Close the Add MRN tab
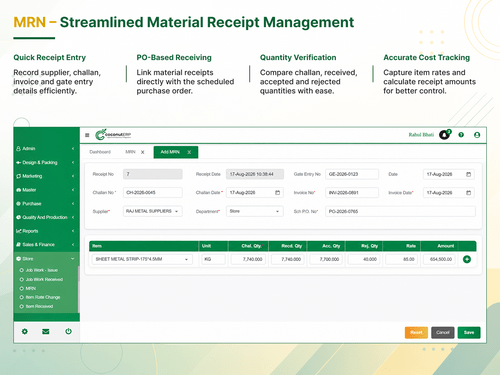Image resolution: width=500 pixels, height=375 pixels. click(x=189, y=152)
